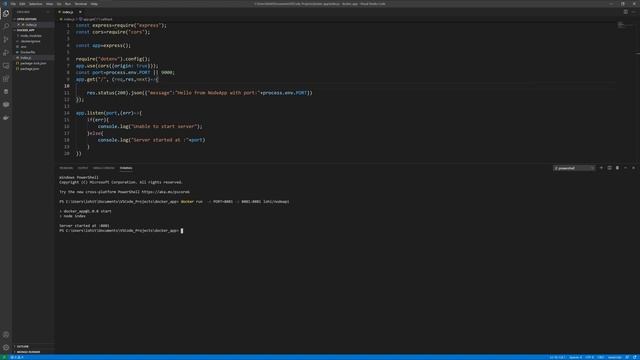
Task: Click the terminal prompt at docker_app>
Action: coord(119,231)
